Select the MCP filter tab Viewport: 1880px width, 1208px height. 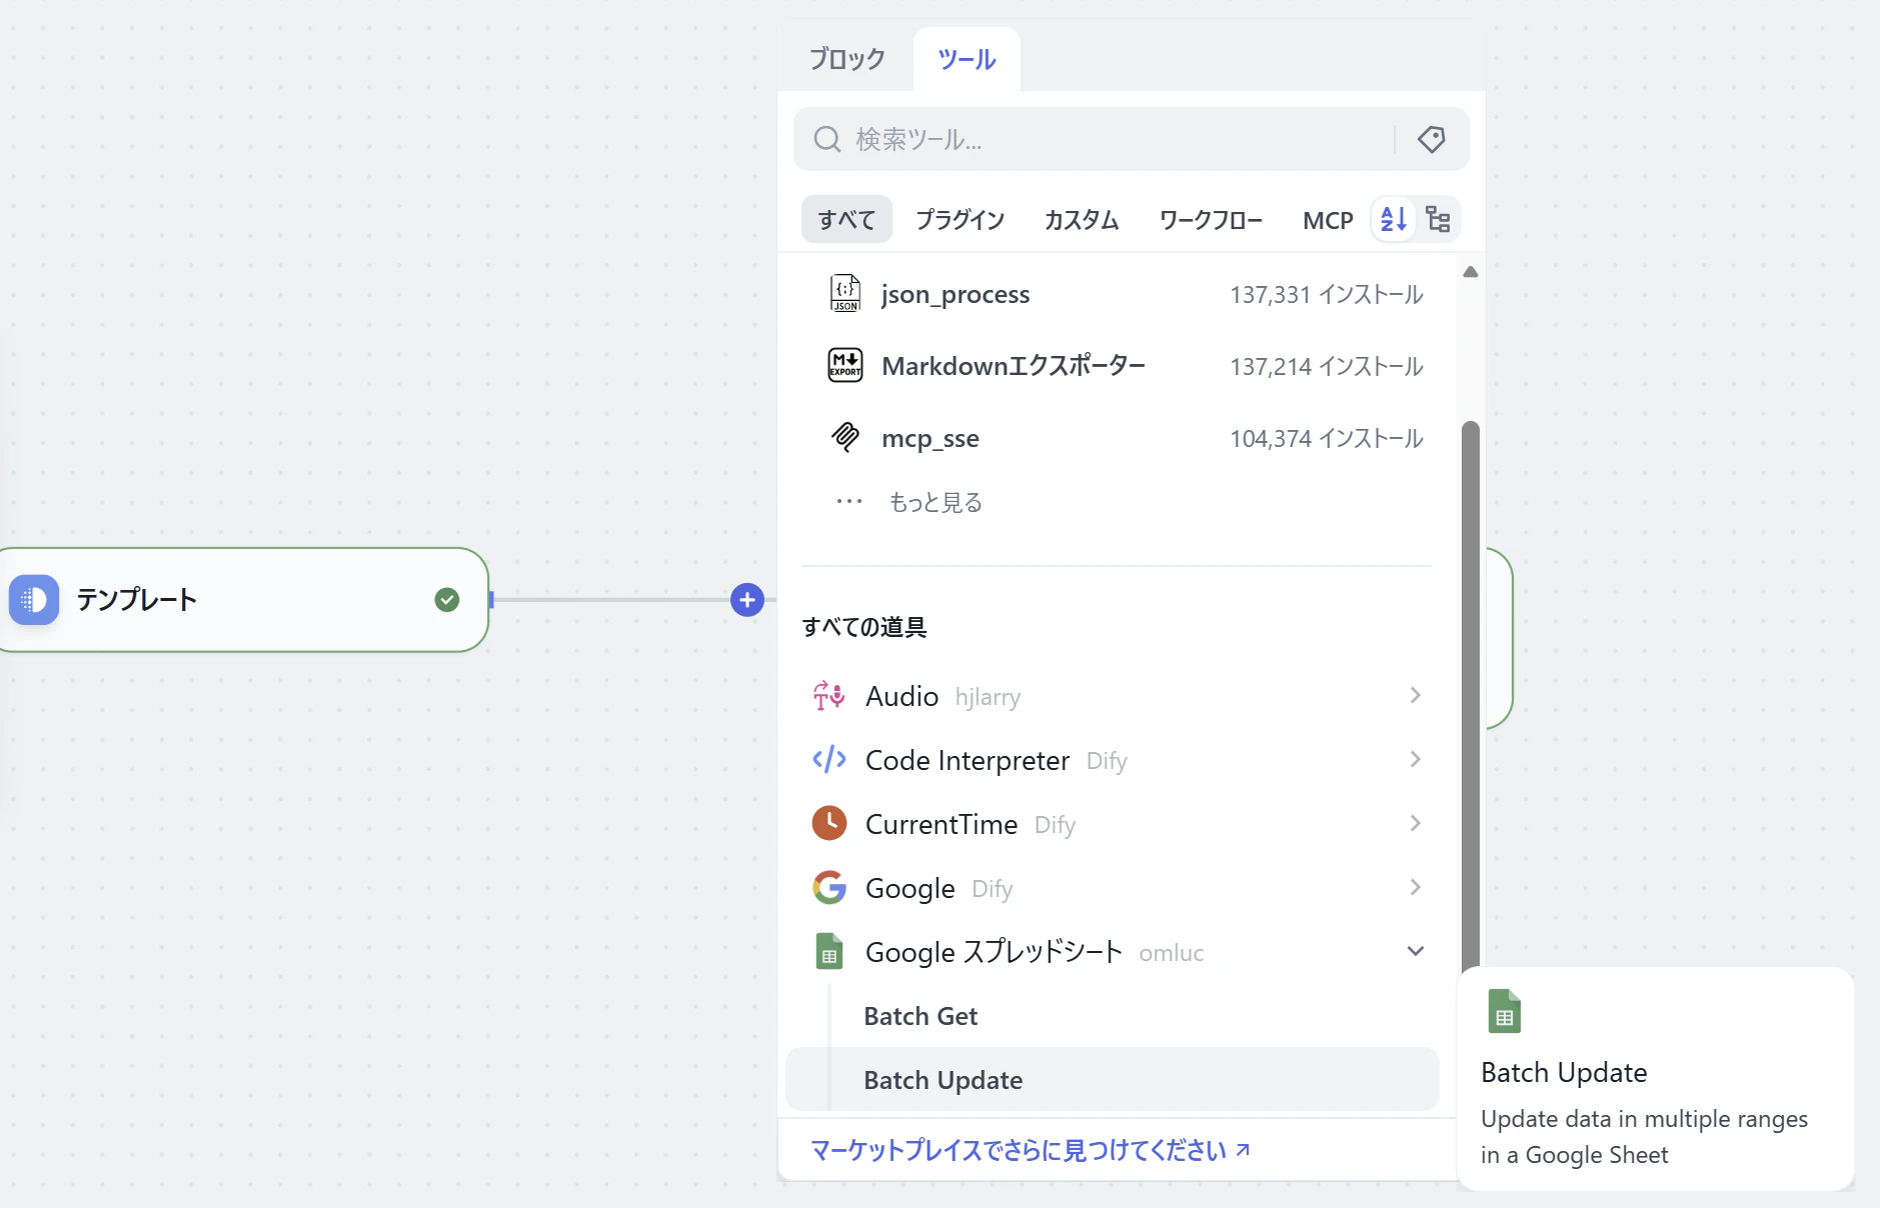(x=1327, y=220)
